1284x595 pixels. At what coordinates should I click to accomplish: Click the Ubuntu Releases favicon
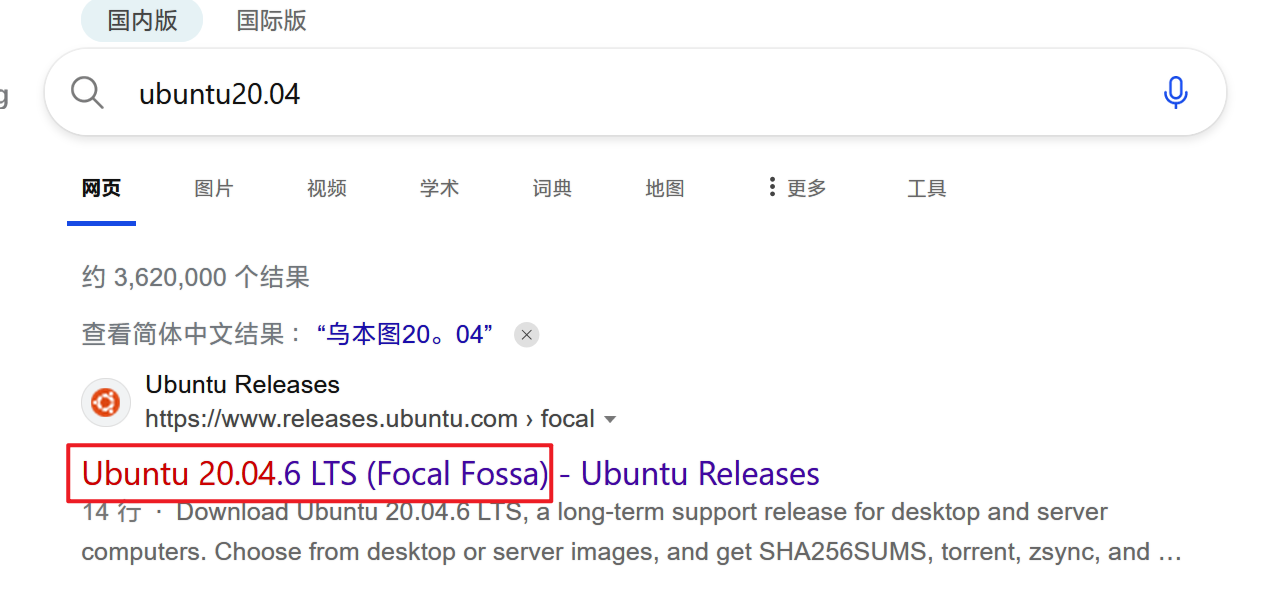coord(105,402)
